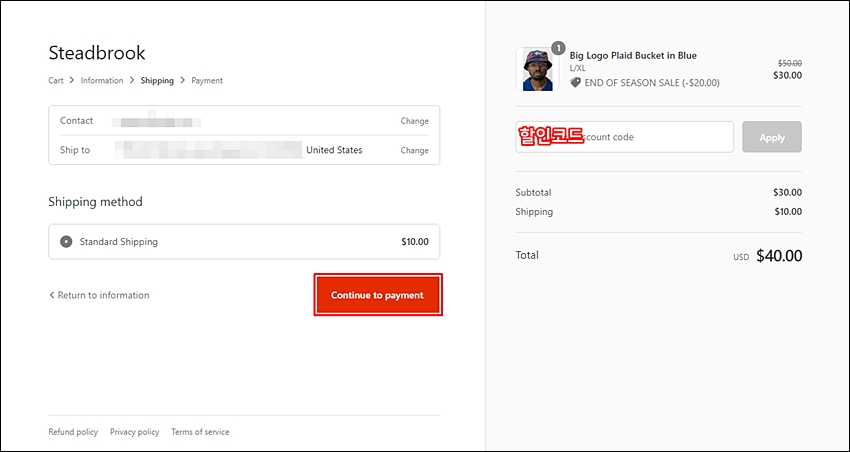Screen dimensions: 850x452
Task: Click Change next to Contact
Action: coord(414,121)
